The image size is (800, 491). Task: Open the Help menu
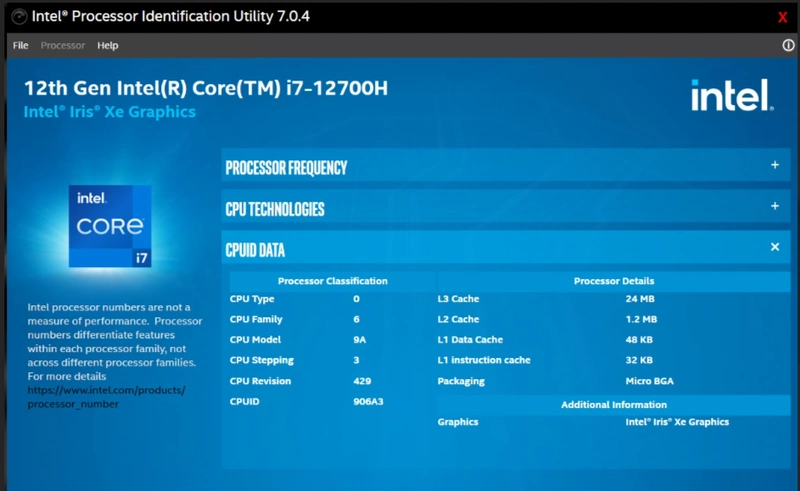pyautogui.click(x=108, y=45)
